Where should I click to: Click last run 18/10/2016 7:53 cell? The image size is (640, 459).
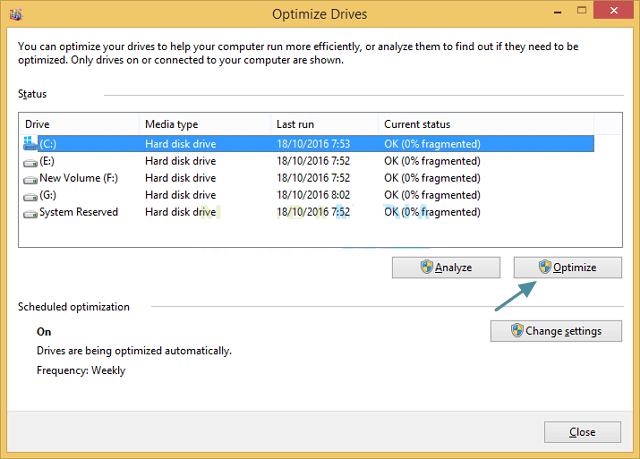tap(313, 144)
